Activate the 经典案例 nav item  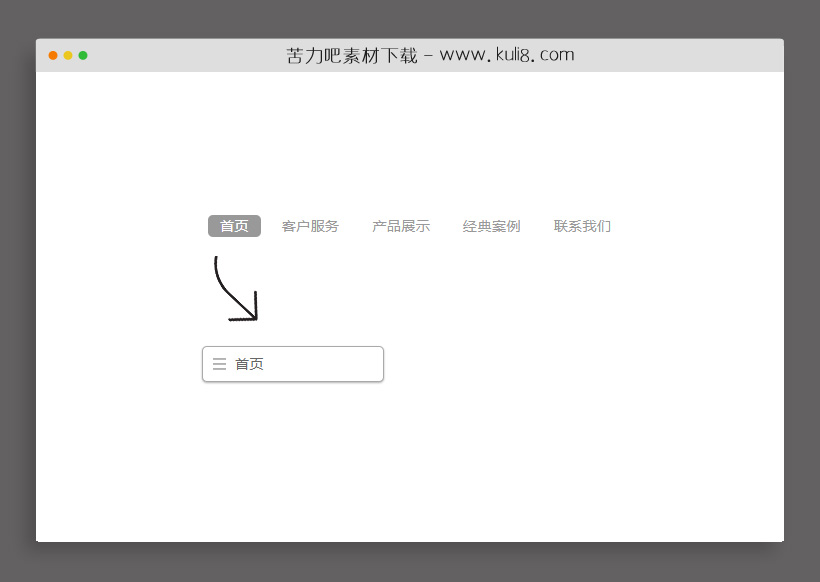pos(491,226)
